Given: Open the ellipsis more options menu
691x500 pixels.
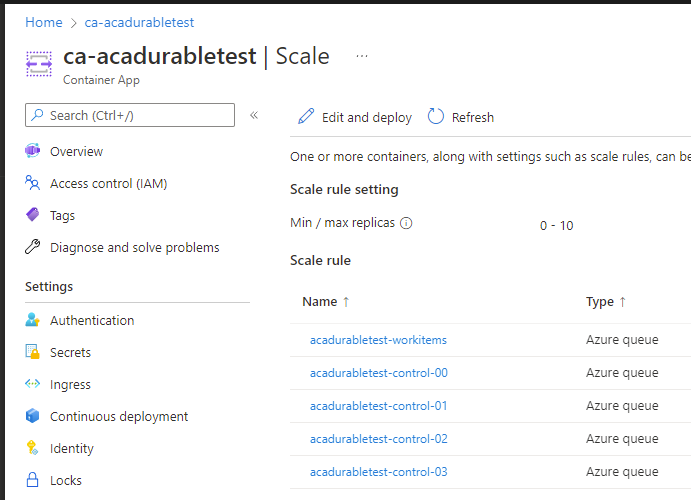Looking at the screenshot, I should tap(362, 56).
